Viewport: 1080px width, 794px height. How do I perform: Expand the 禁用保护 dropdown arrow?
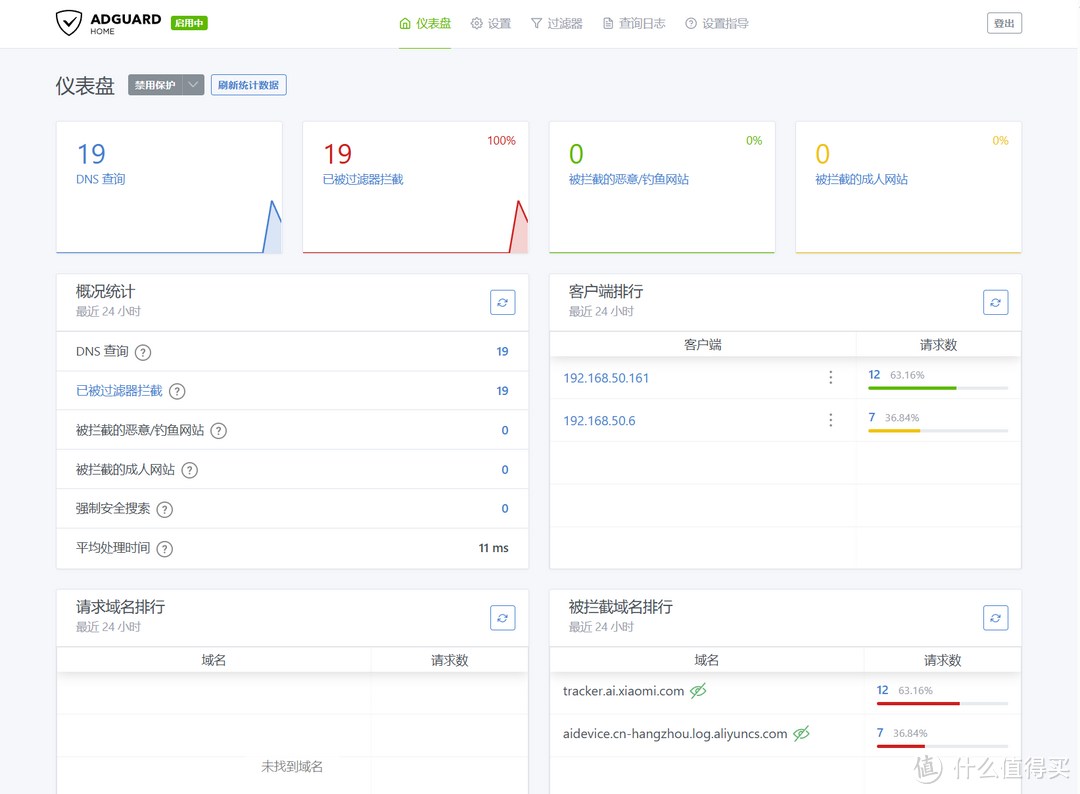pyautogui.click(x=194, y=85)
